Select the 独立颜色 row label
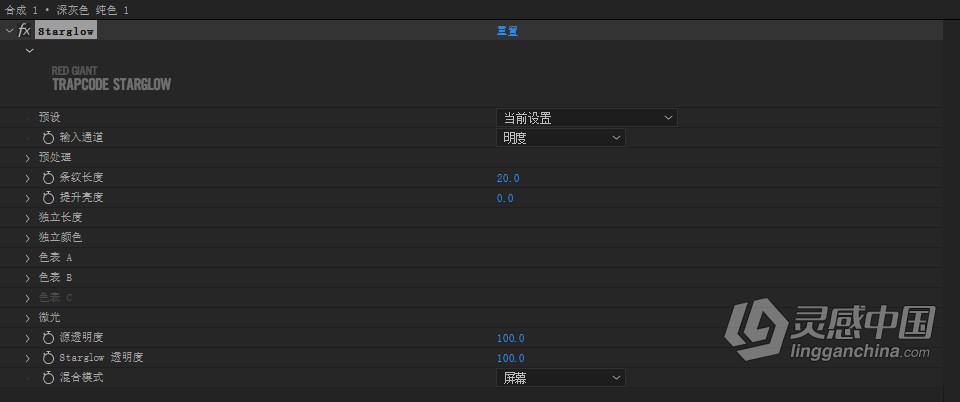 60,238
